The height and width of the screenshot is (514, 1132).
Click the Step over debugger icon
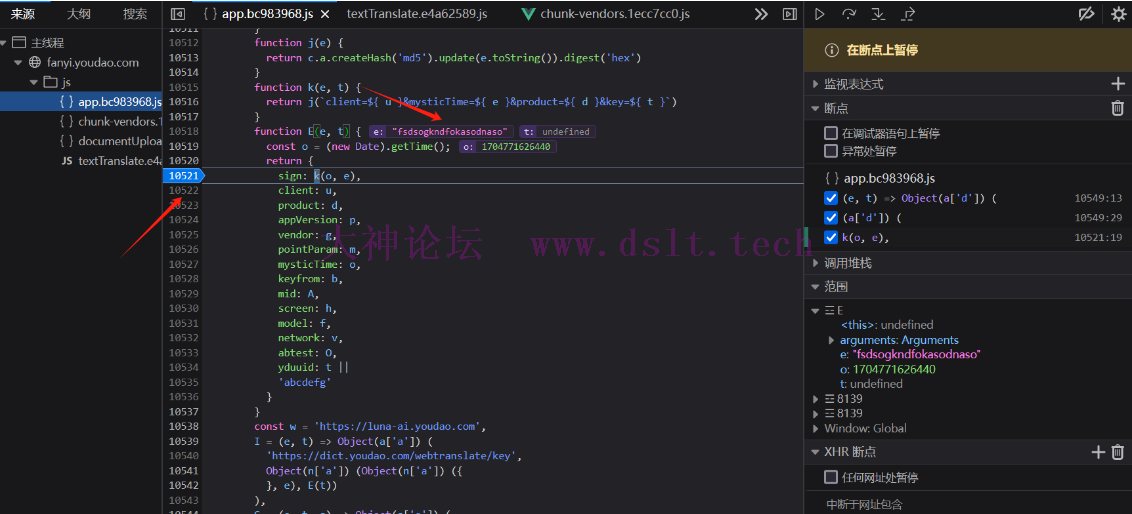849,15
